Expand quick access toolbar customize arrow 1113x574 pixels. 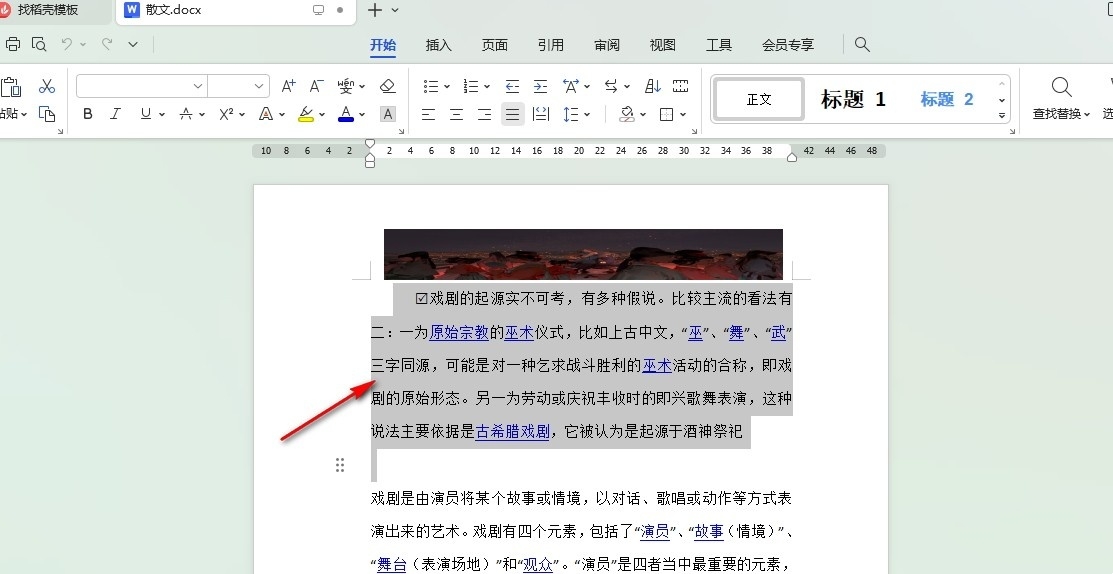click(133, 45)
